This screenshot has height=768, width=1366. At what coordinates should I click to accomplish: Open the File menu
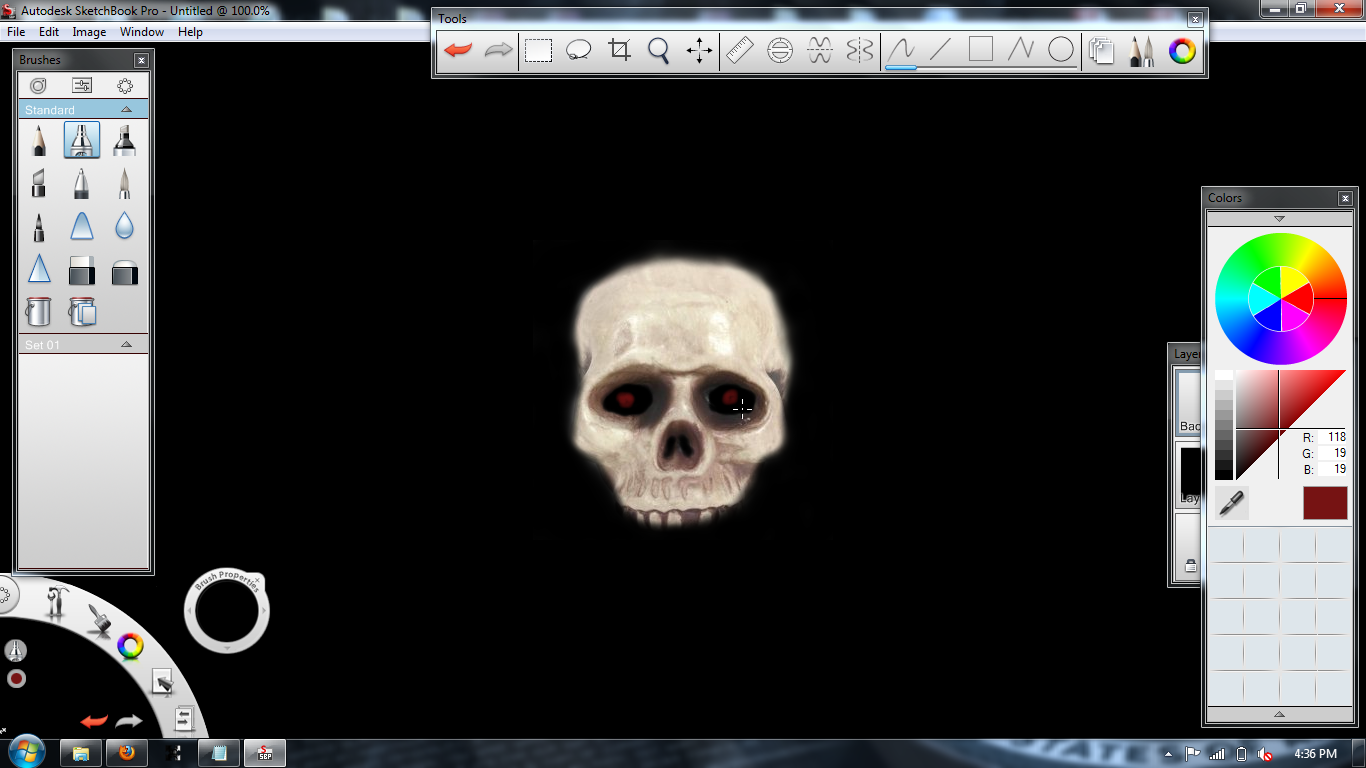[x=16, y=32]
